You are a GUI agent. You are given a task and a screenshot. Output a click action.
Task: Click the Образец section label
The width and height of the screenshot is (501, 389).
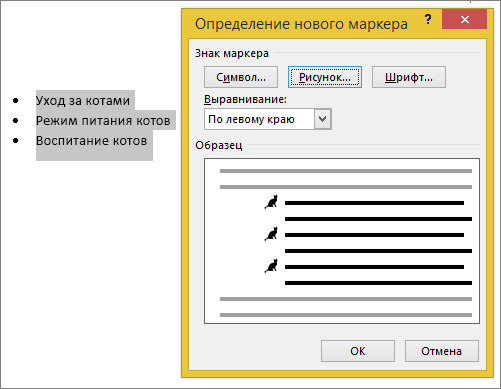219,145
